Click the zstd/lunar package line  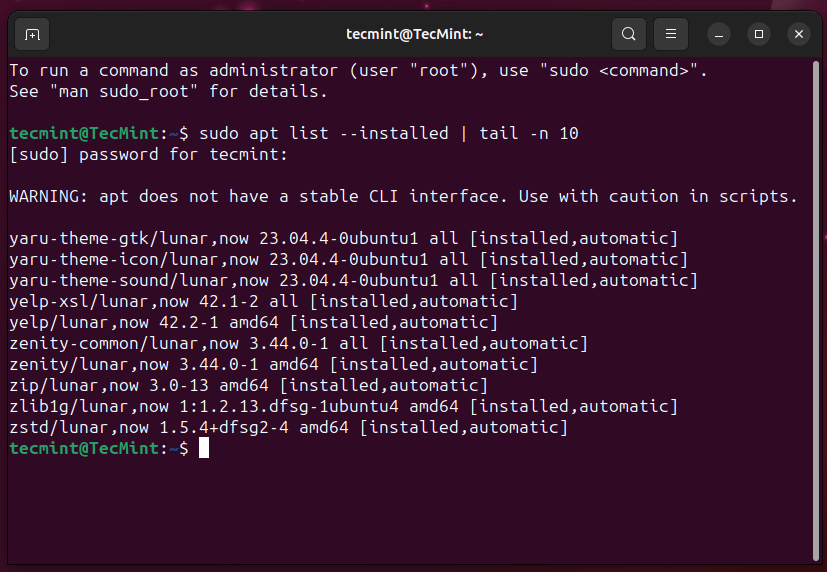click(x=289, y=428)
